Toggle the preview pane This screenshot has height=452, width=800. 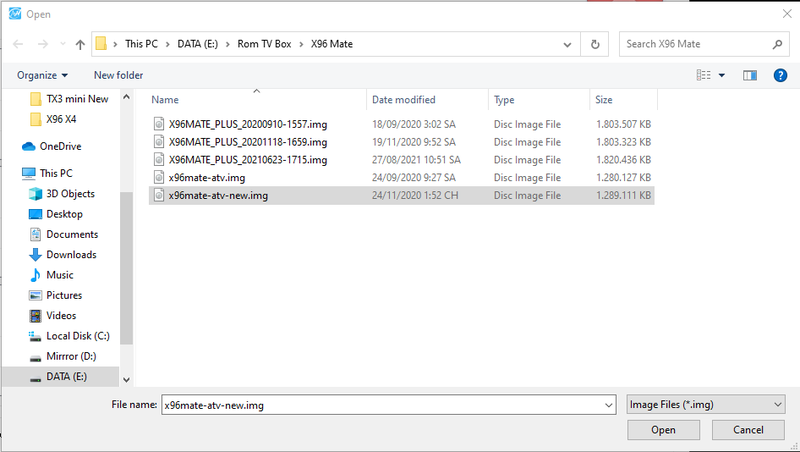tap(750, 76)
